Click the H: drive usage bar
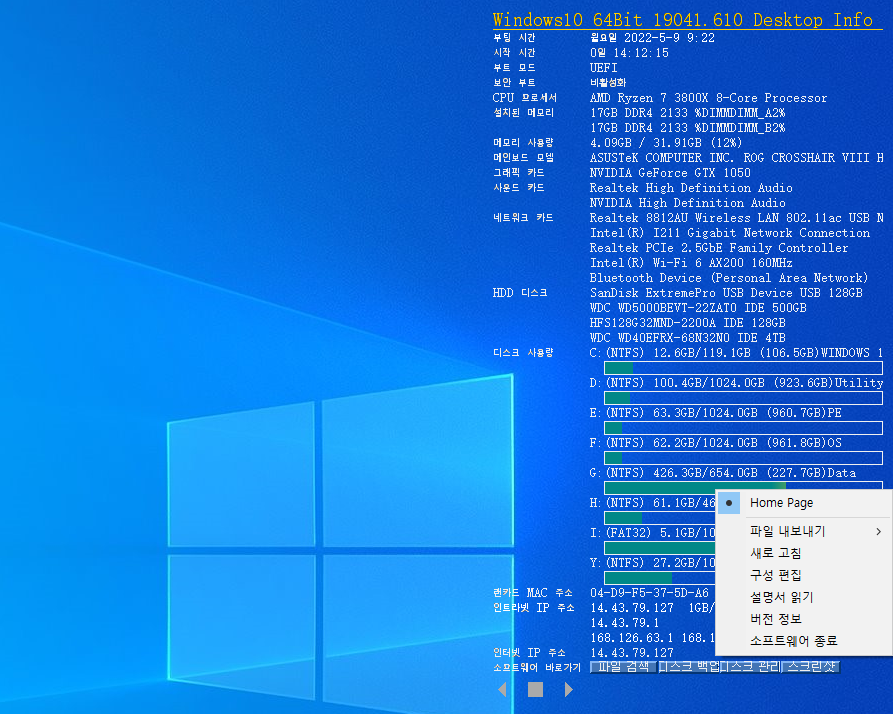This screenshot has height=714, width=893. tap(659, 518)
